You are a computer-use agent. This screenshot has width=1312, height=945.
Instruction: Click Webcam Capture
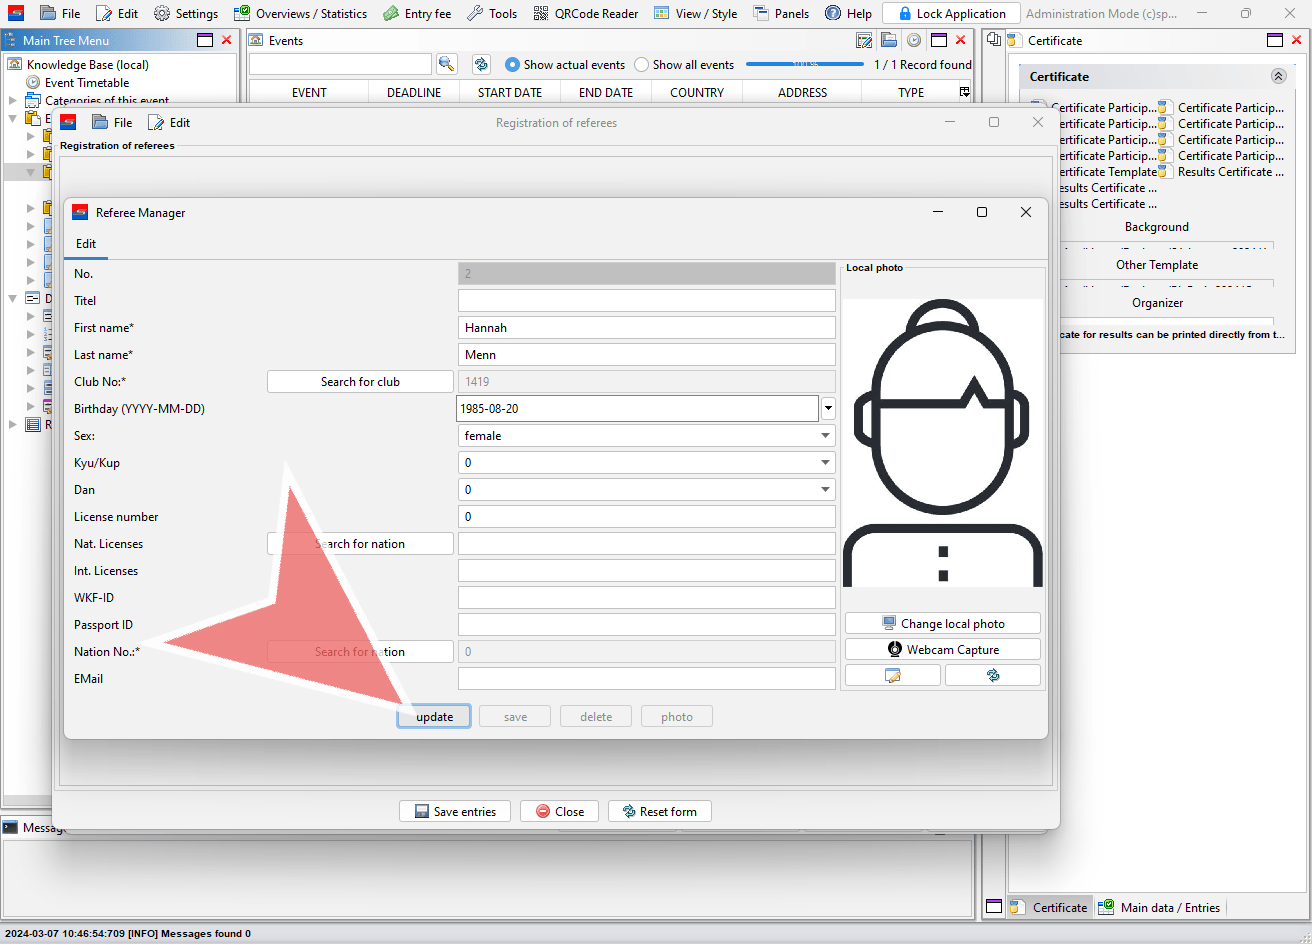pos(943,649)
